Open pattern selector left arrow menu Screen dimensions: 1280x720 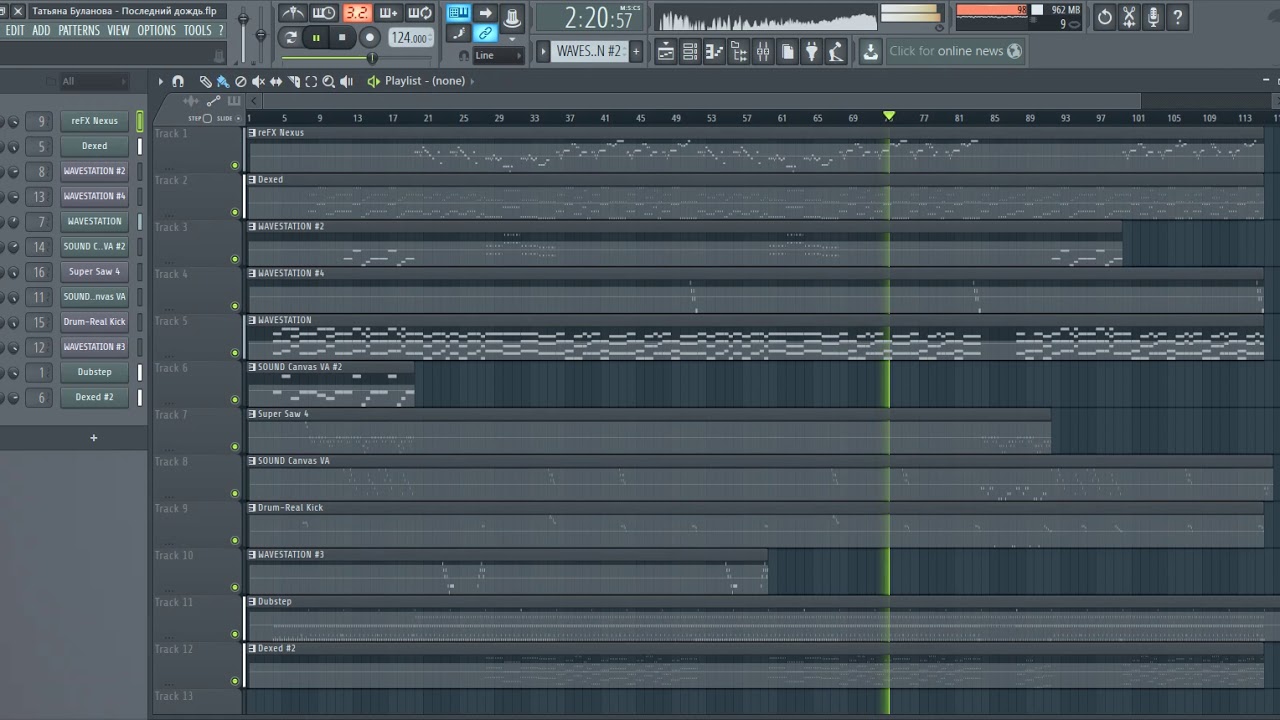pyautogui.click(x=543, y=51)
